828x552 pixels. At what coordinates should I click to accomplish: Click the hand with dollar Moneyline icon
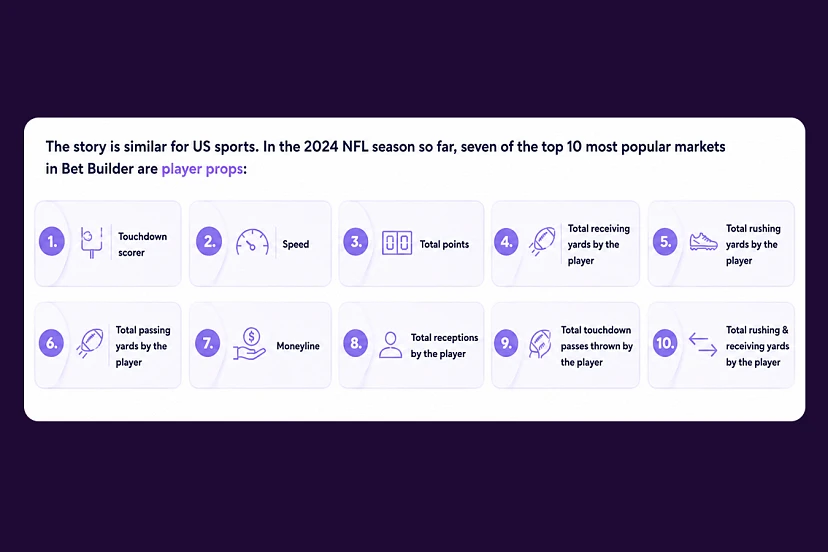(249, 344)
